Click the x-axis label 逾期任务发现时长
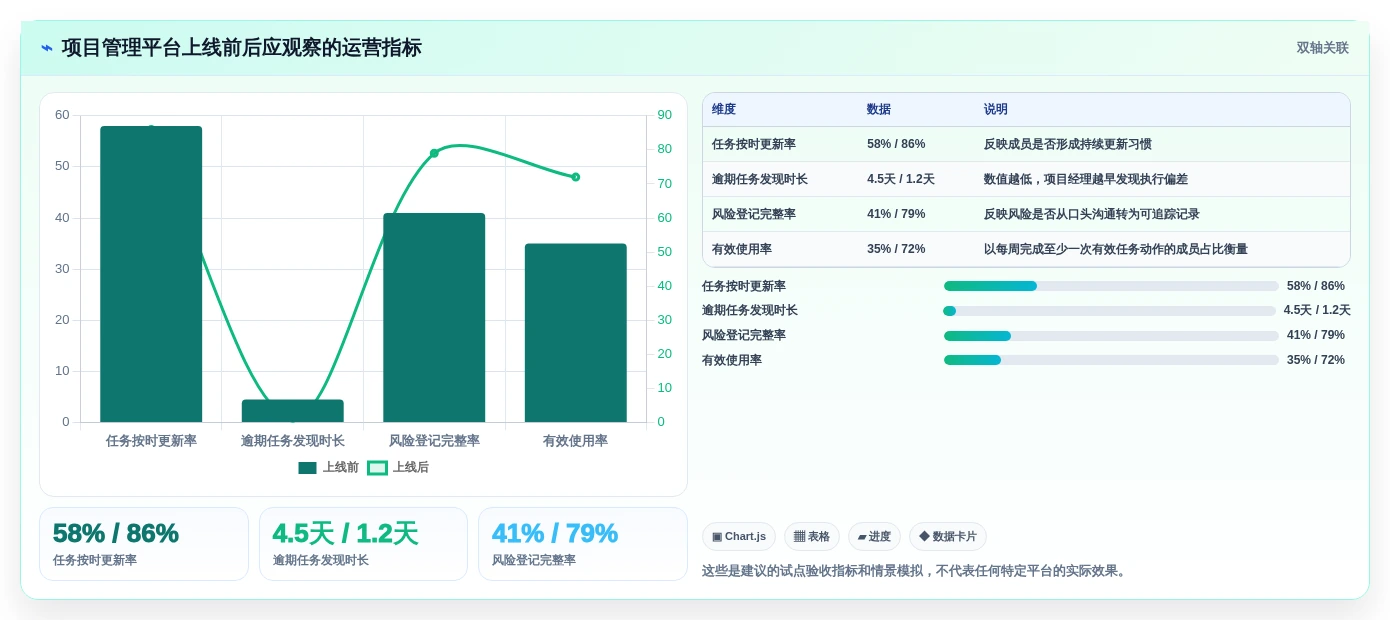Image resolution: width=1390 pixels, height=620 pixels. [293, 441]
